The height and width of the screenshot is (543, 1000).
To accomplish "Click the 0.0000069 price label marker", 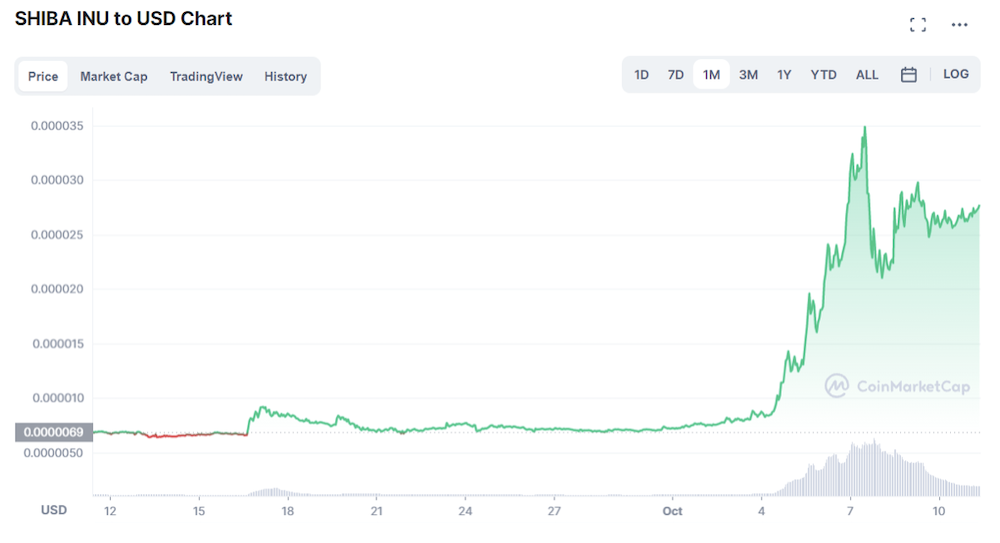I will tap(54, 432).
